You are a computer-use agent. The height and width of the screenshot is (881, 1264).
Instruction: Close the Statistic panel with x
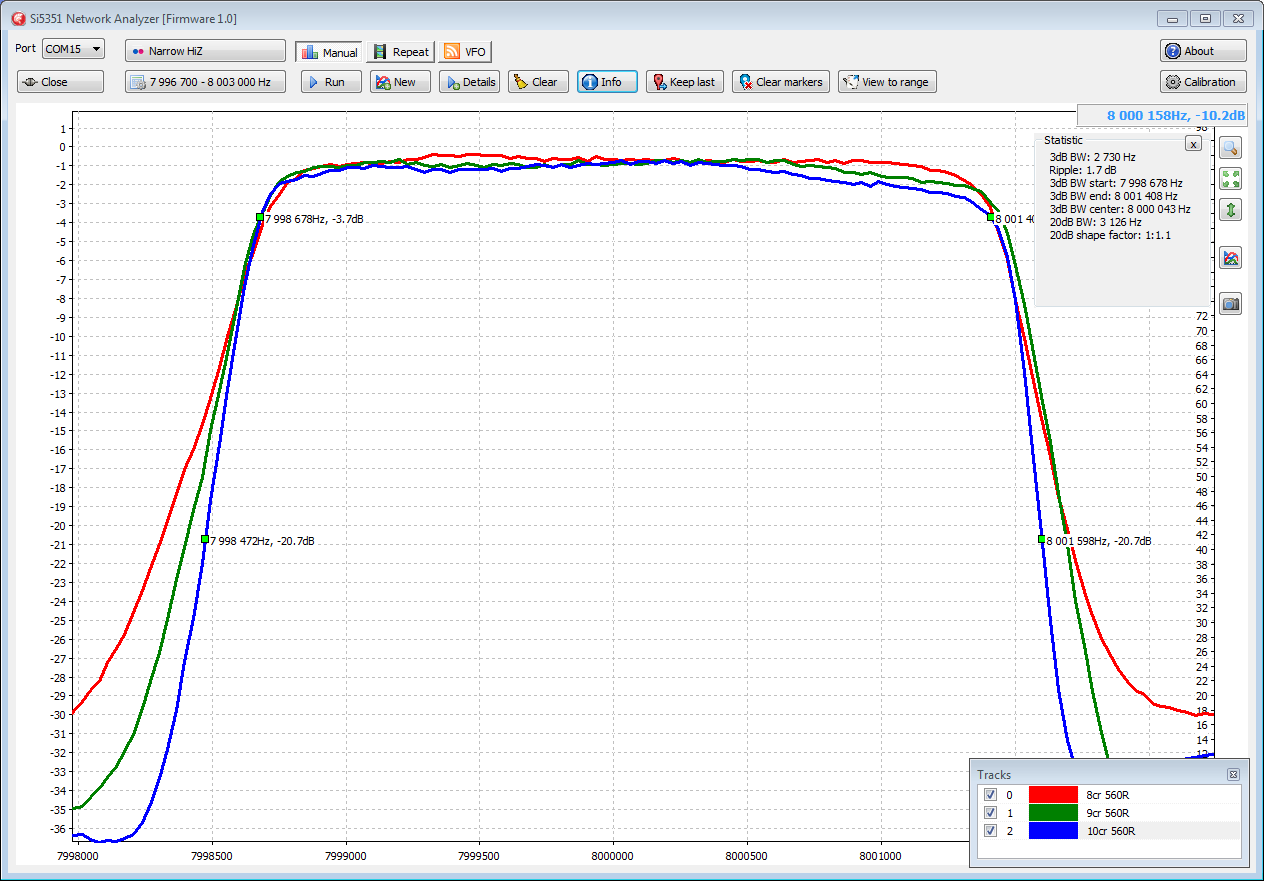(1192, 144)
